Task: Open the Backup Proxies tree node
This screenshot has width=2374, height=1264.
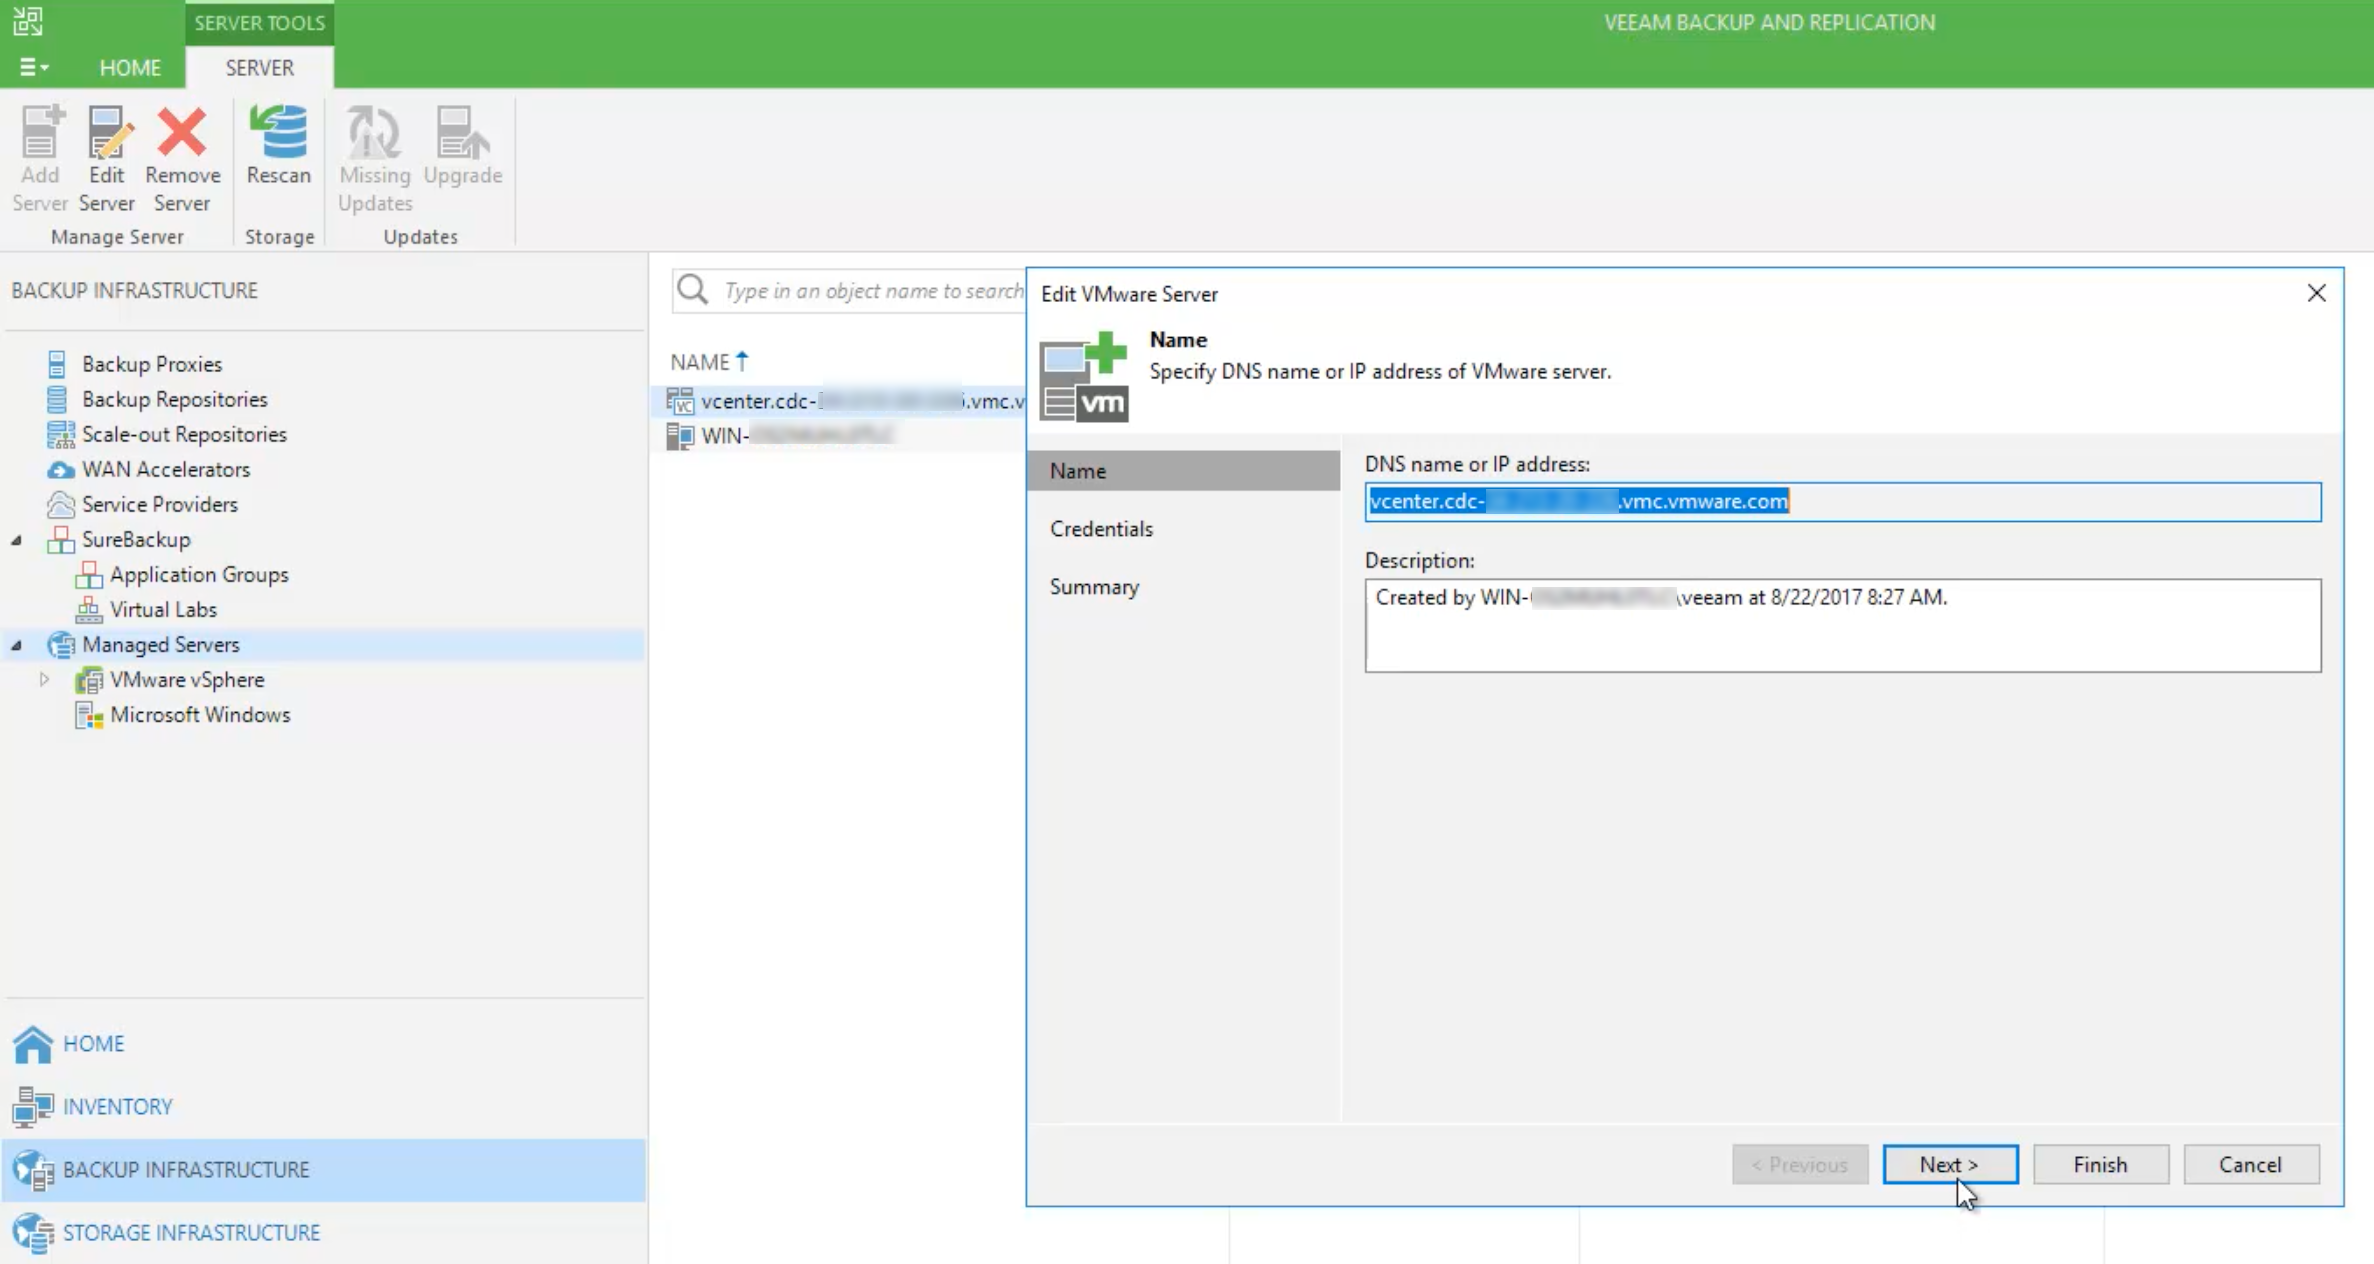Action: coord(151,364)
